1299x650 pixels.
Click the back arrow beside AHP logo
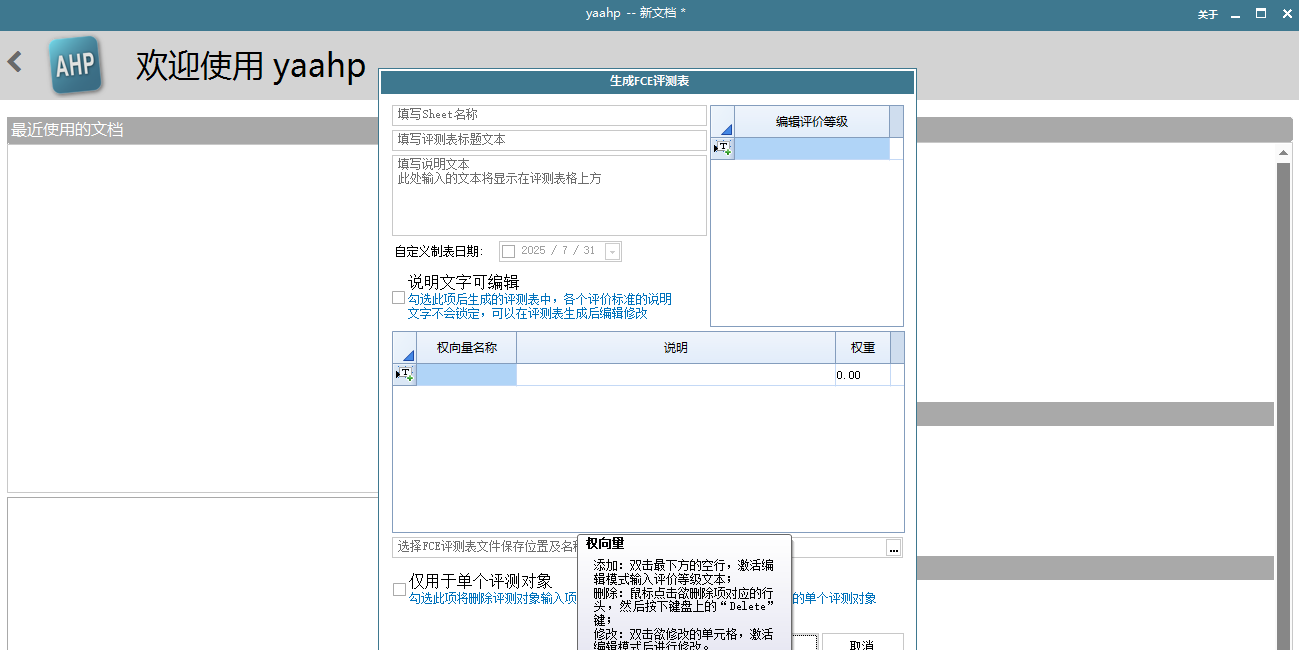click(x=15, y=62)
